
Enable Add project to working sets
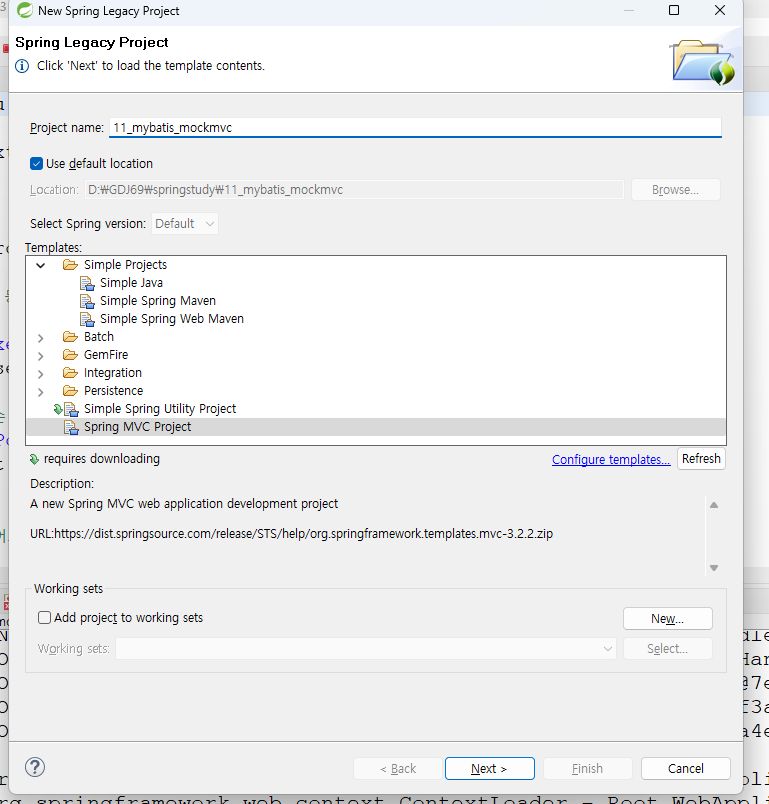coord(45,617)
